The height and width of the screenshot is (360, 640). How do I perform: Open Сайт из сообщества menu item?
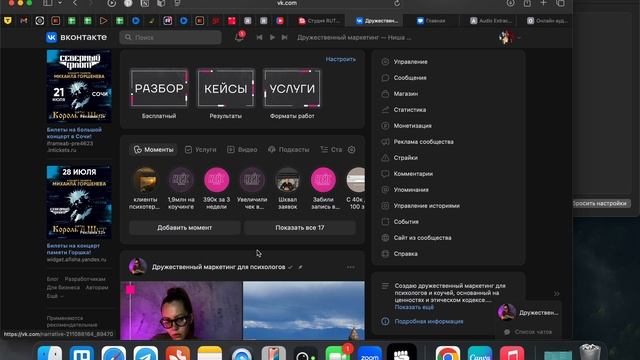[422, 238]
